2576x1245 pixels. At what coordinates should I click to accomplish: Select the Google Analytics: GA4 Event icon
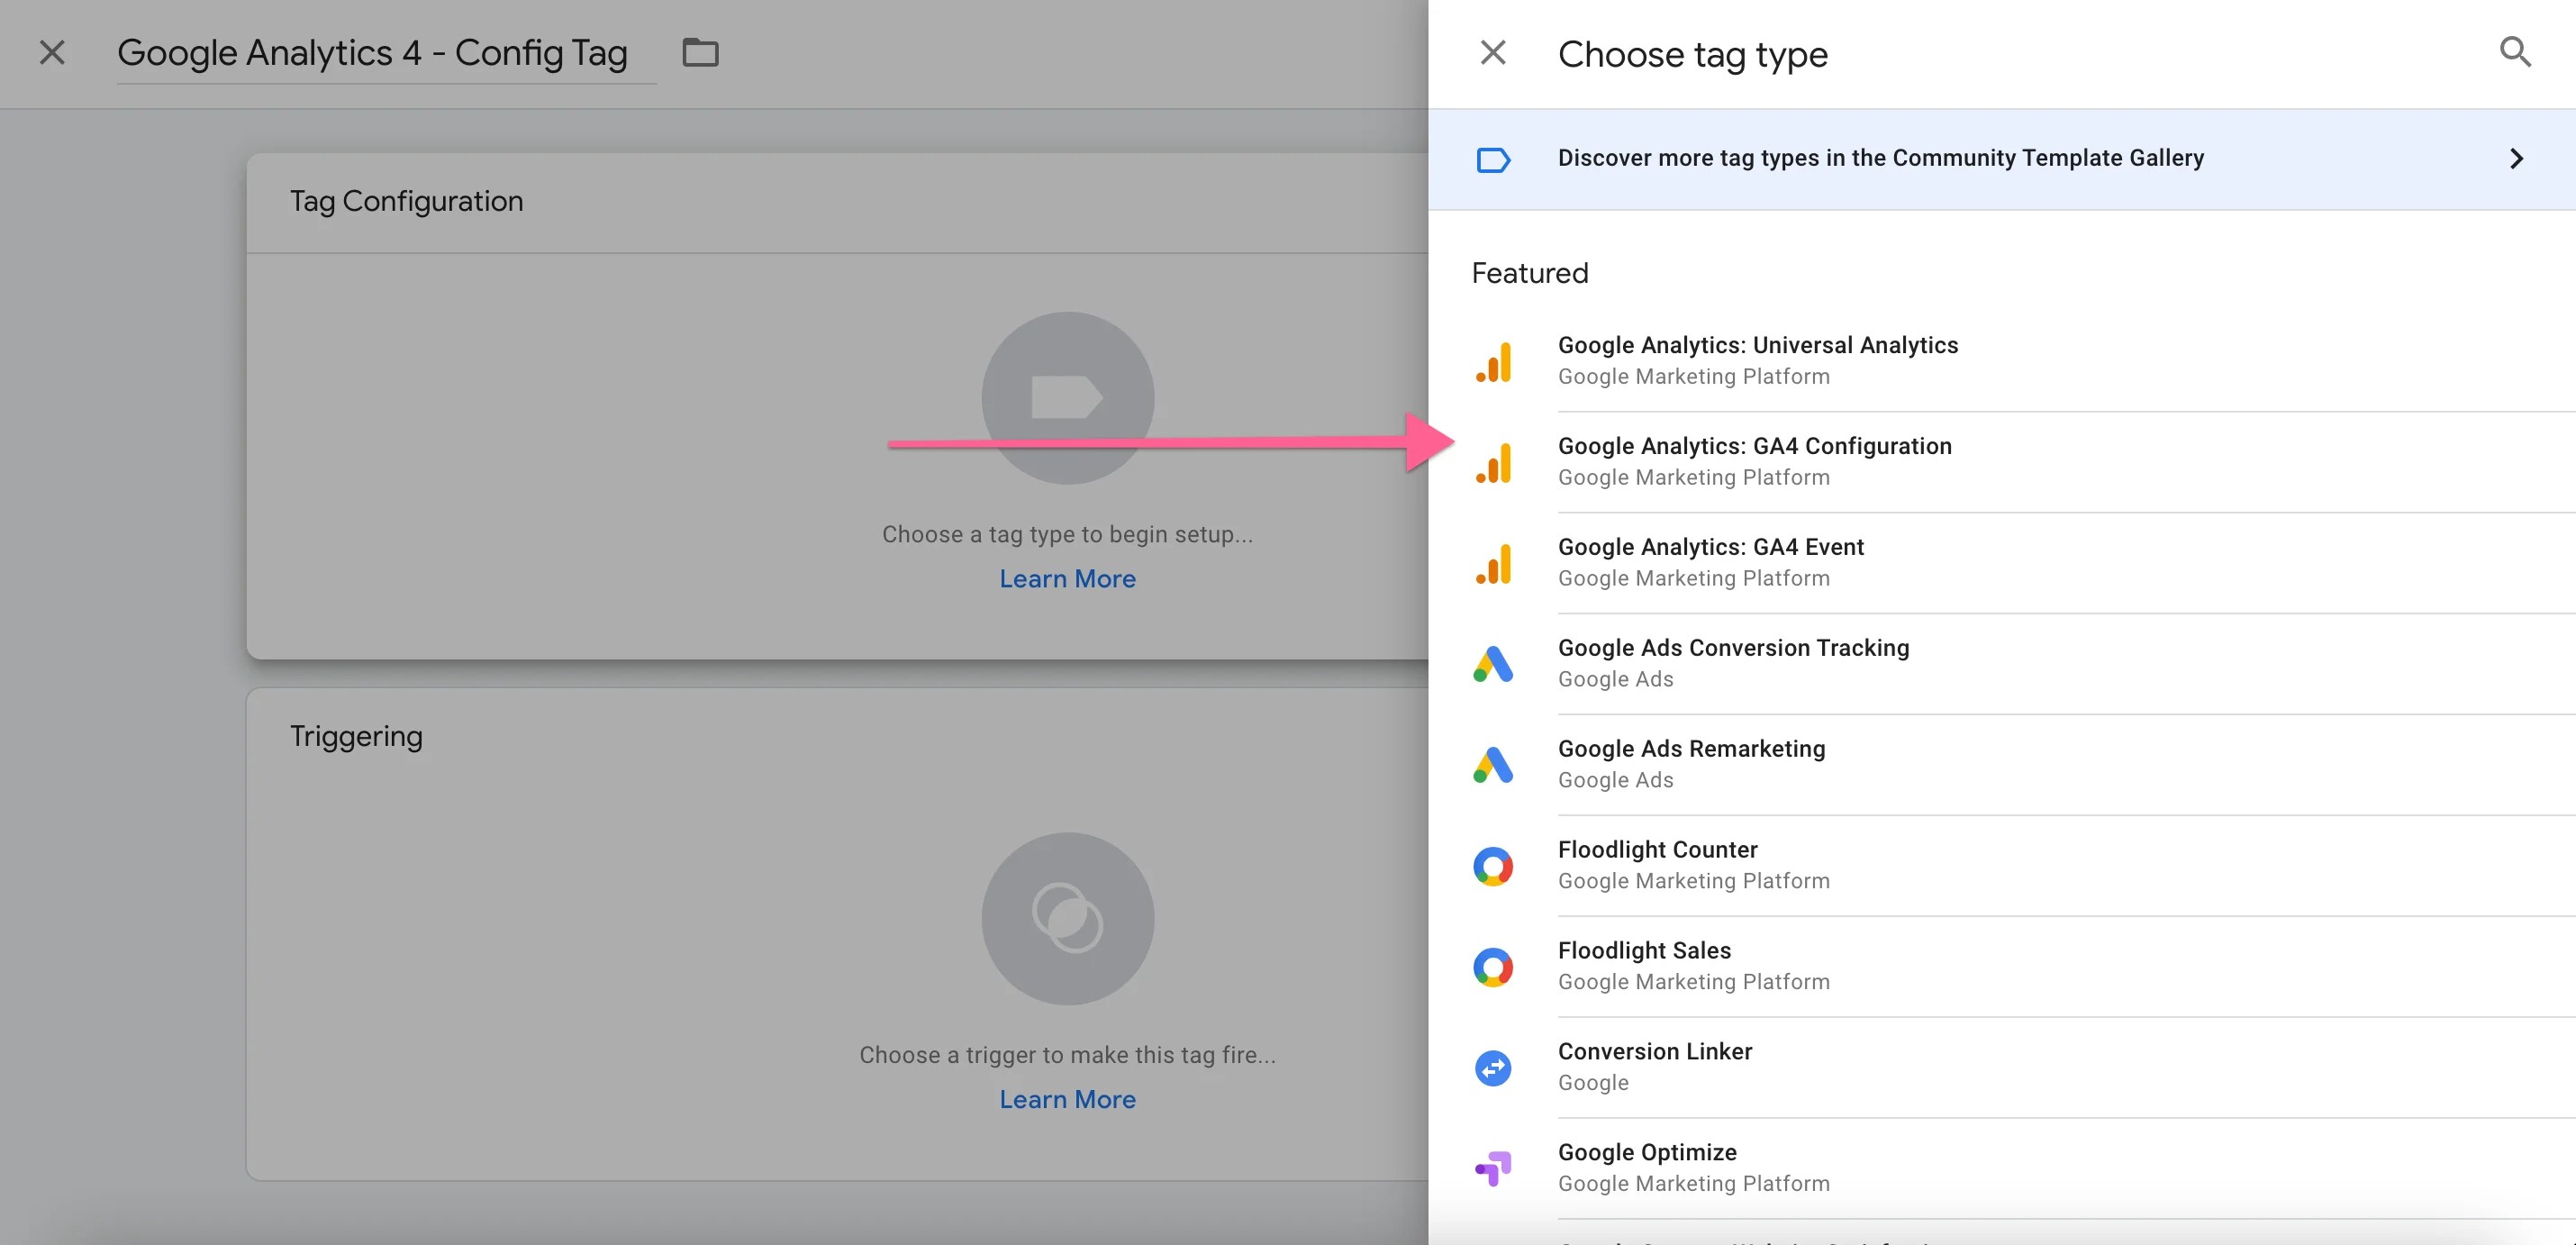(x=1494, y=563)
